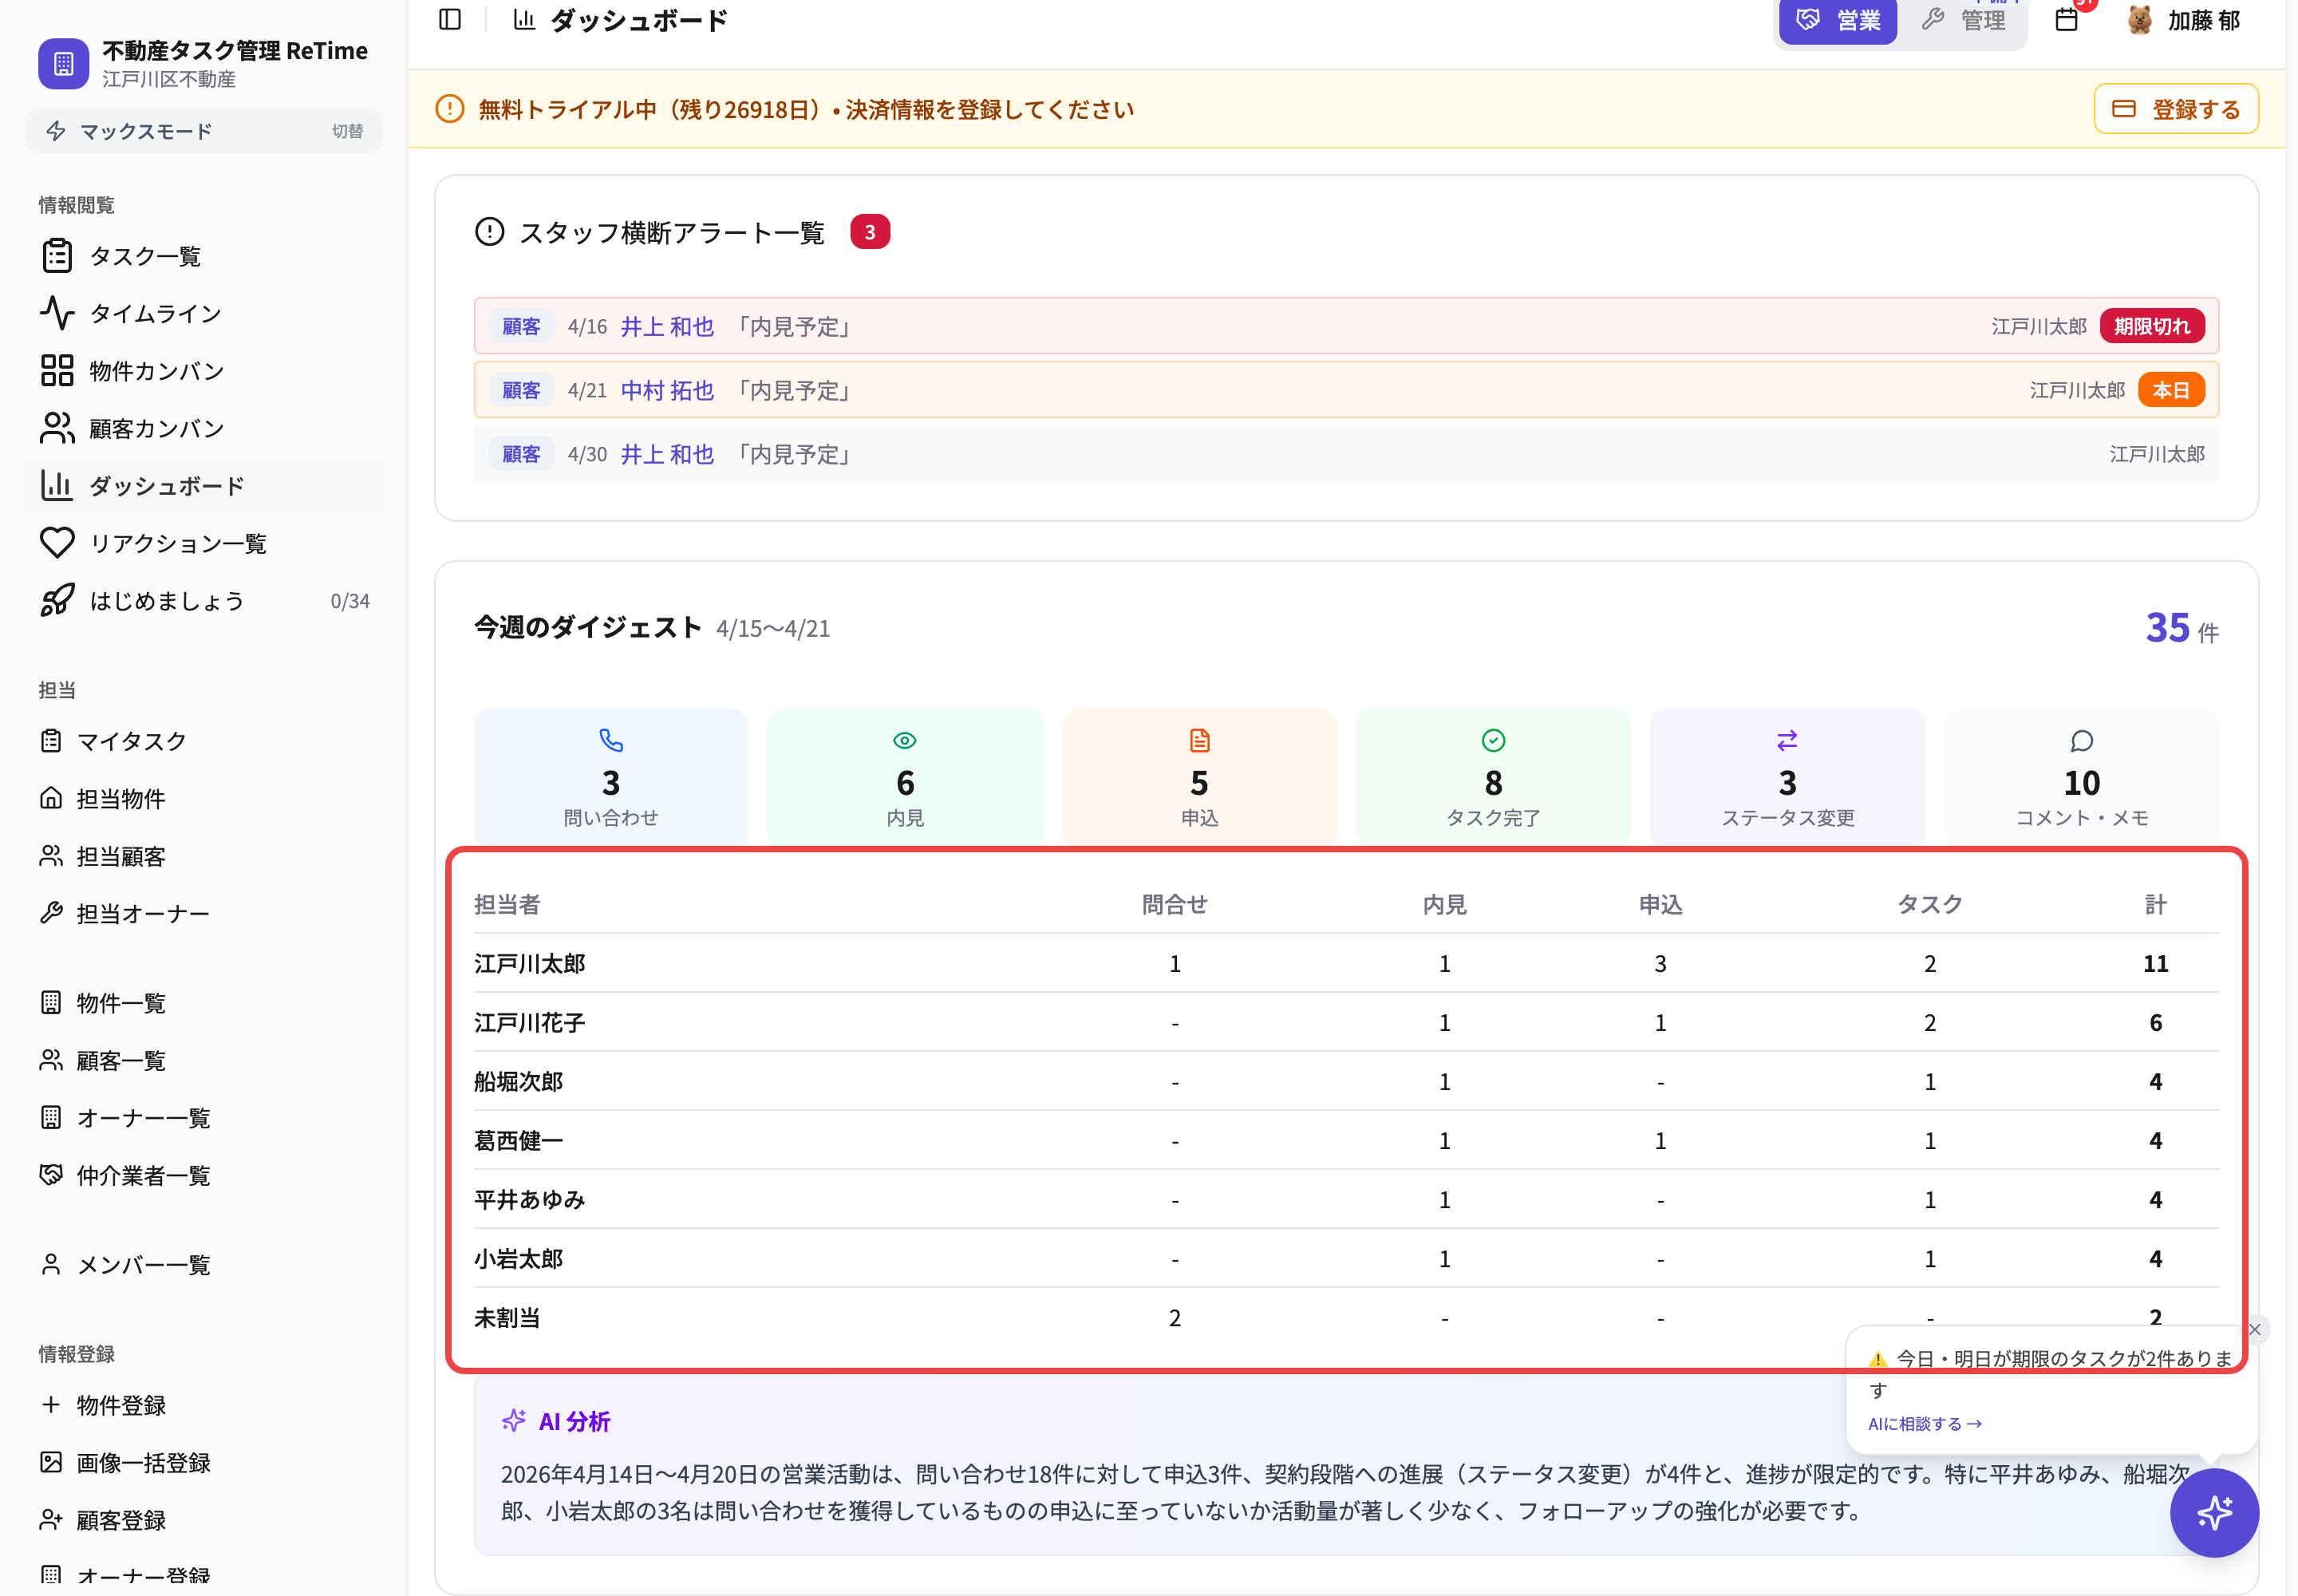Select 江戸川太郎 row in staff table
2298x1596 pixels.
(1346, 963)
